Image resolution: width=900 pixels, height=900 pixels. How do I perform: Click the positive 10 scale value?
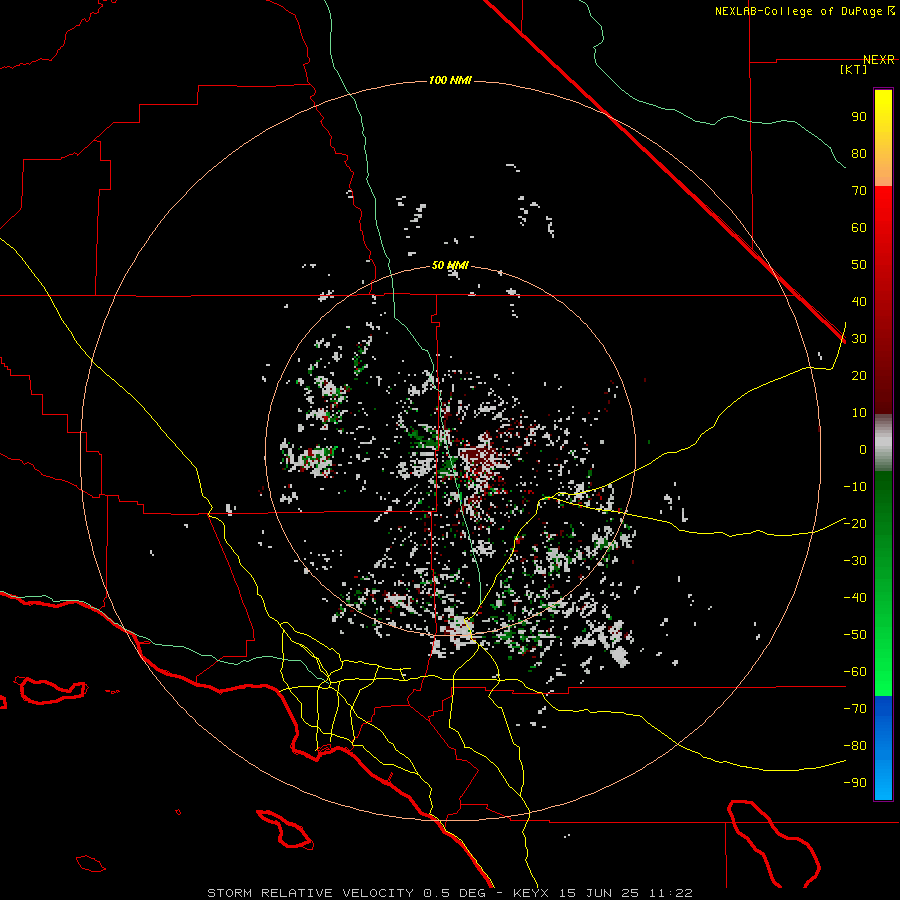click(x=859, y=413)
